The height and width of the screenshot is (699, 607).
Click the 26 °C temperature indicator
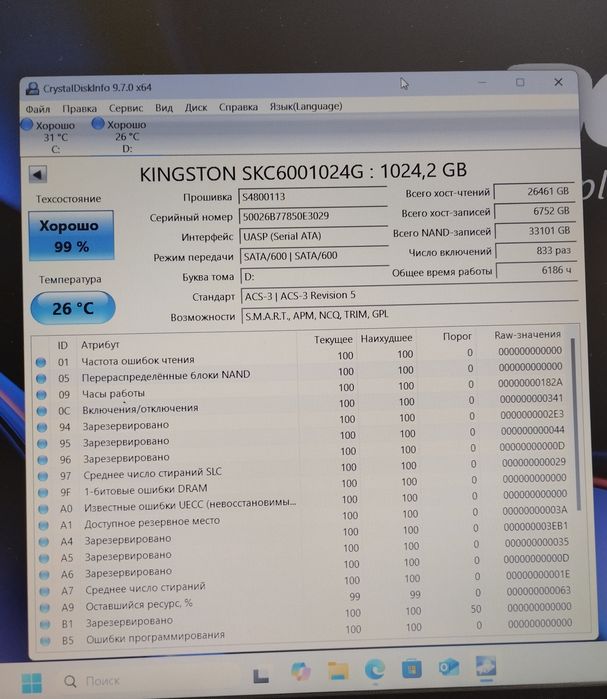click(73, 308)
